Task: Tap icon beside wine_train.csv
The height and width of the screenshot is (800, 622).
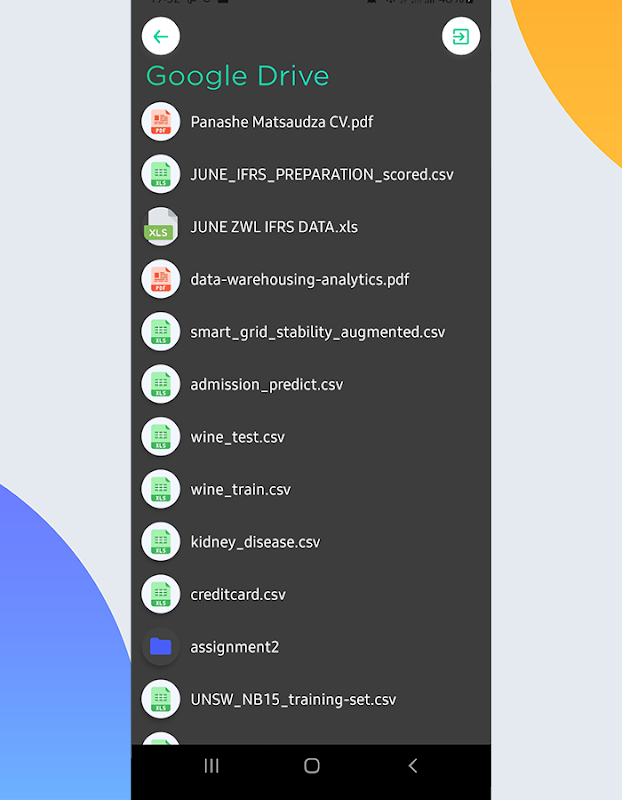Action: click(161, 489)
